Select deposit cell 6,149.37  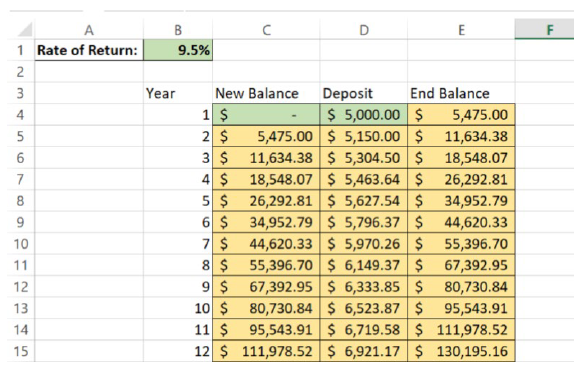(364, 265)
